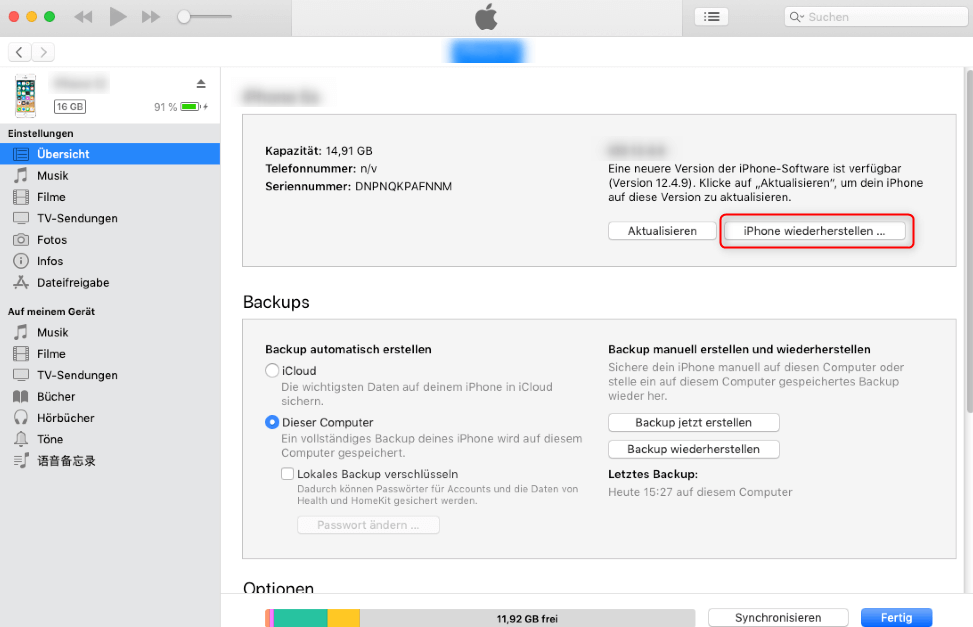This screenshot has width=973, height=627.
Task: Click the 91 % battery percentage text
Action: [x=166, y=107]
